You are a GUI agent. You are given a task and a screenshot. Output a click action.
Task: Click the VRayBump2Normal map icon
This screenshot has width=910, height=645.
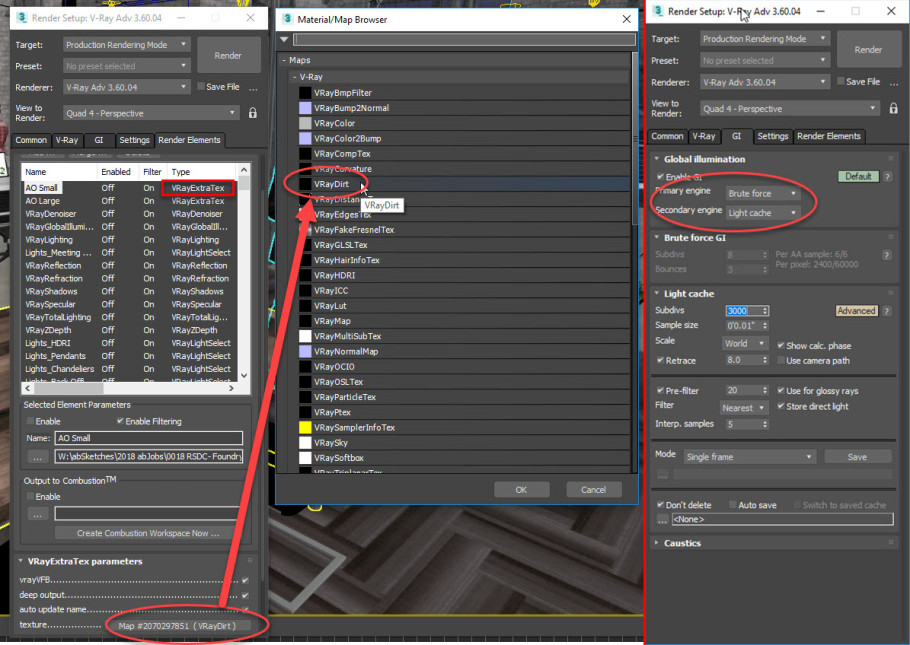(305, 108)
